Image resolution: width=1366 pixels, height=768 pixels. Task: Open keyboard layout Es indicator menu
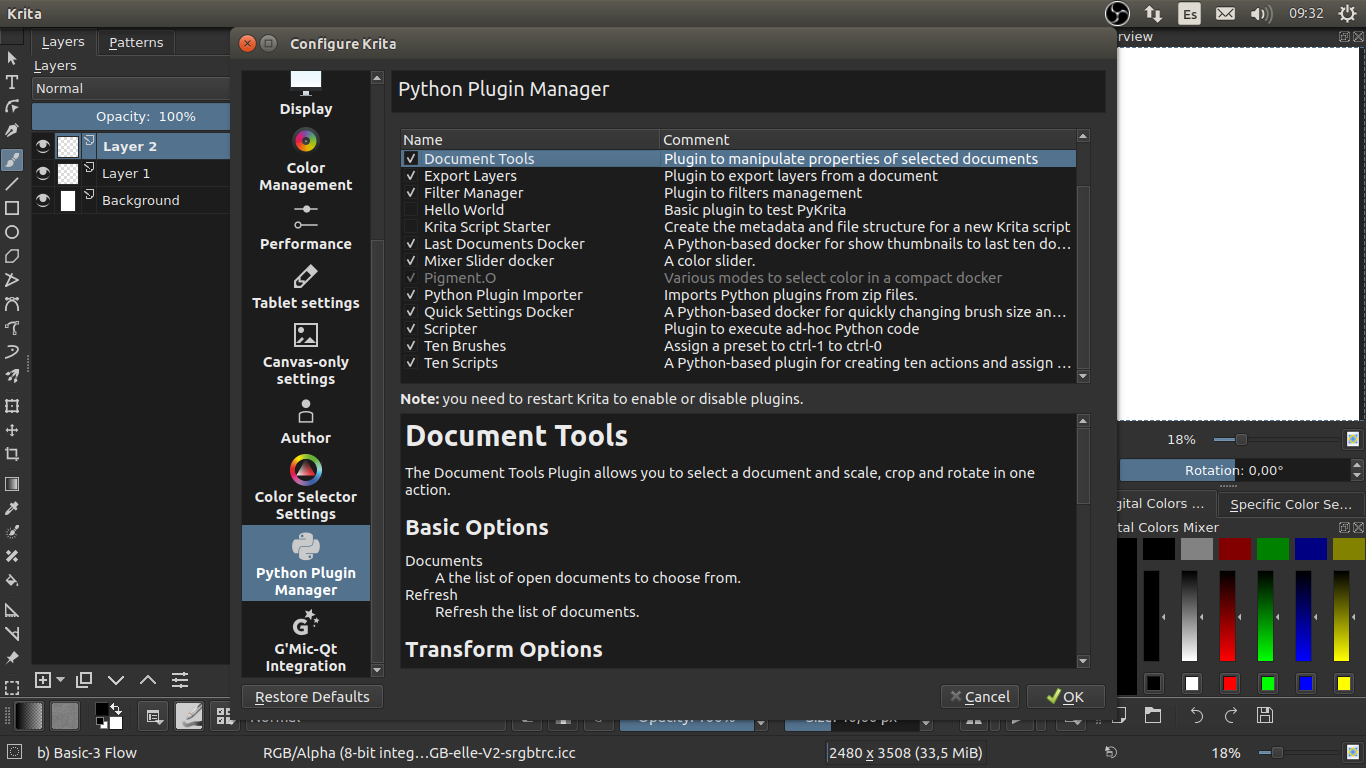tap(1189, 14)
